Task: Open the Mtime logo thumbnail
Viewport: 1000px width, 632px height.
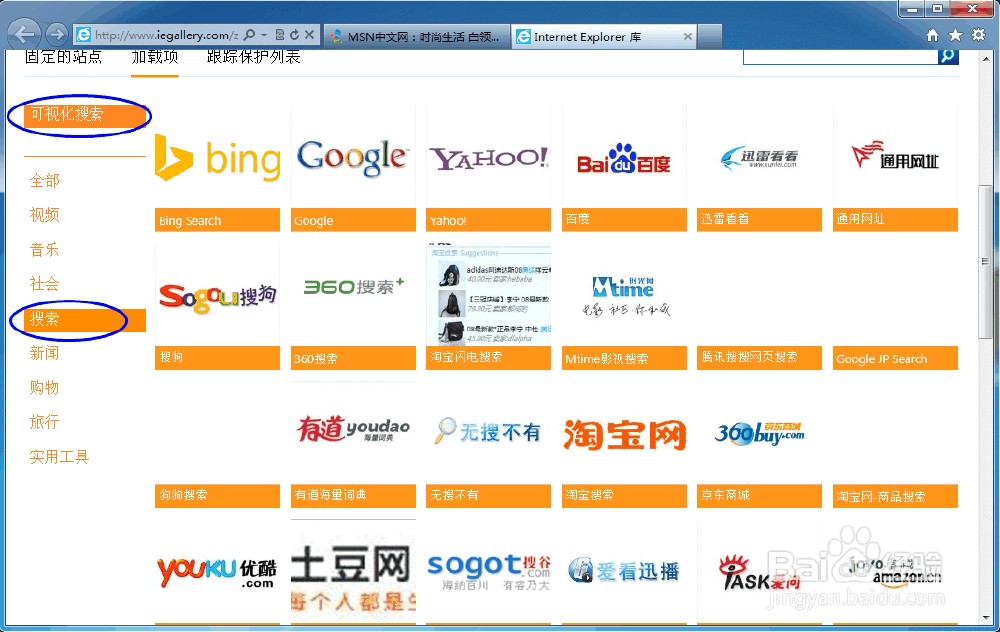Action: (624, 295)
